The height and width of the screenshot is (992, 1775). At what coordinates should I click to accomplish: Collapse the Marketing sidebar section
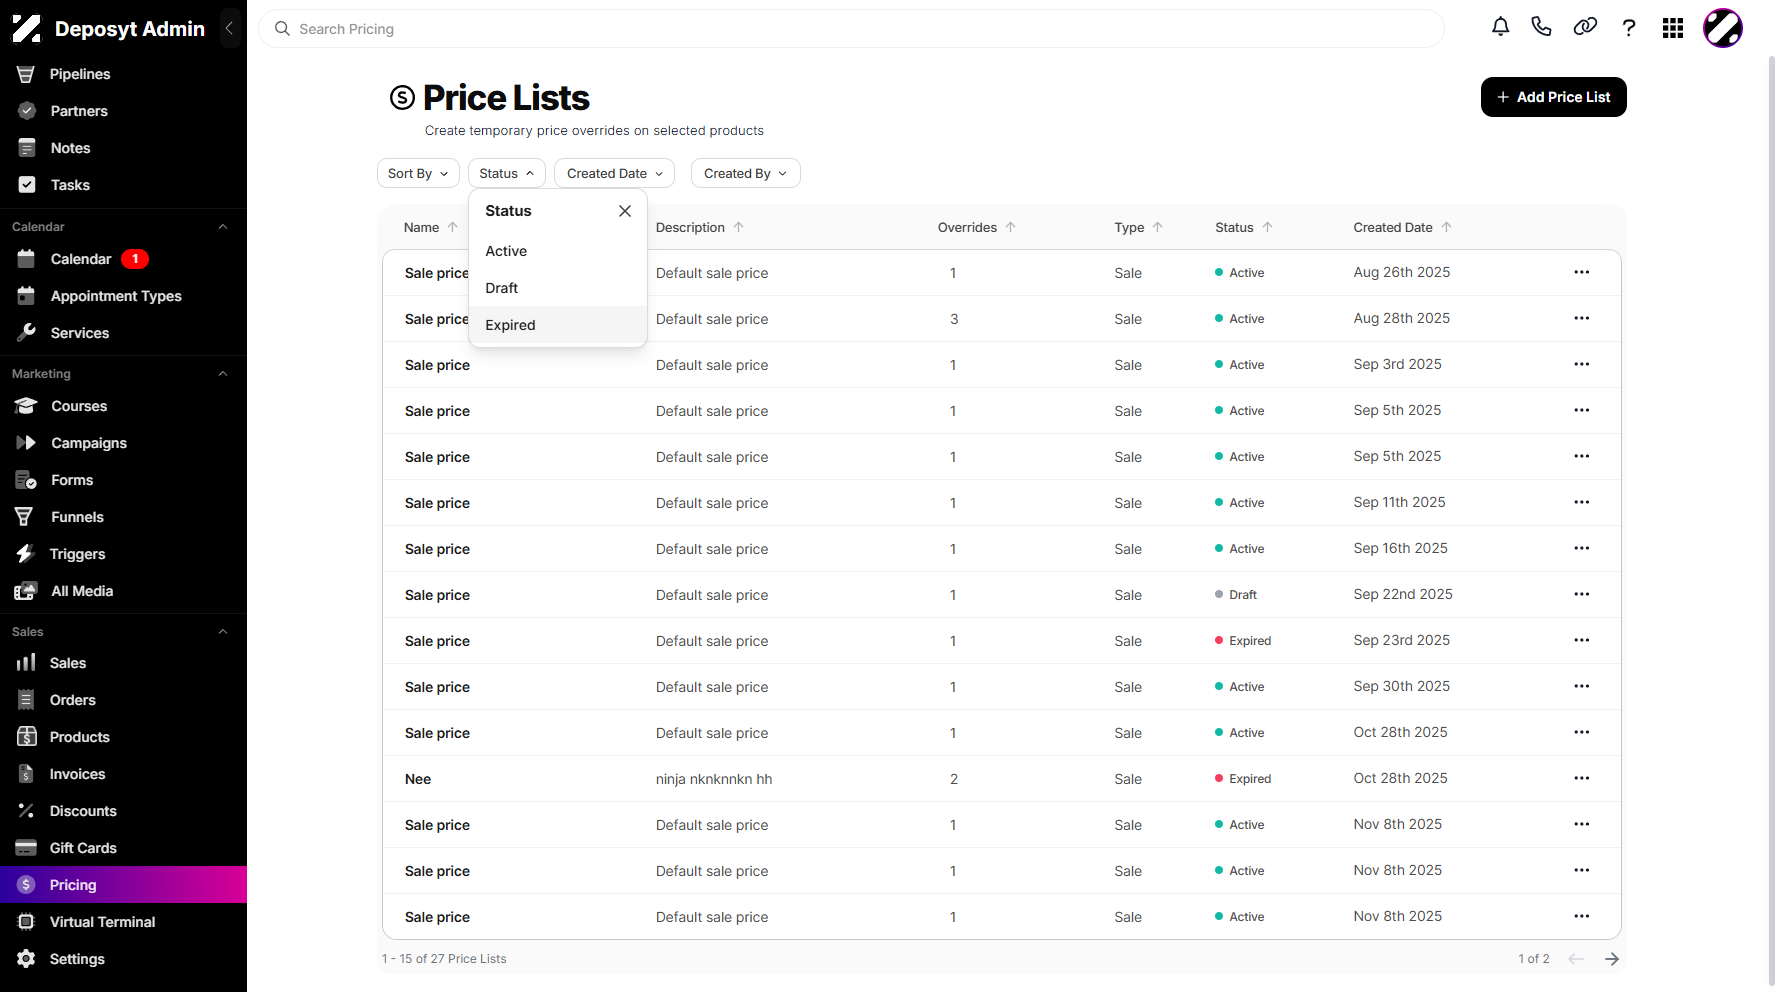(223, 374)
